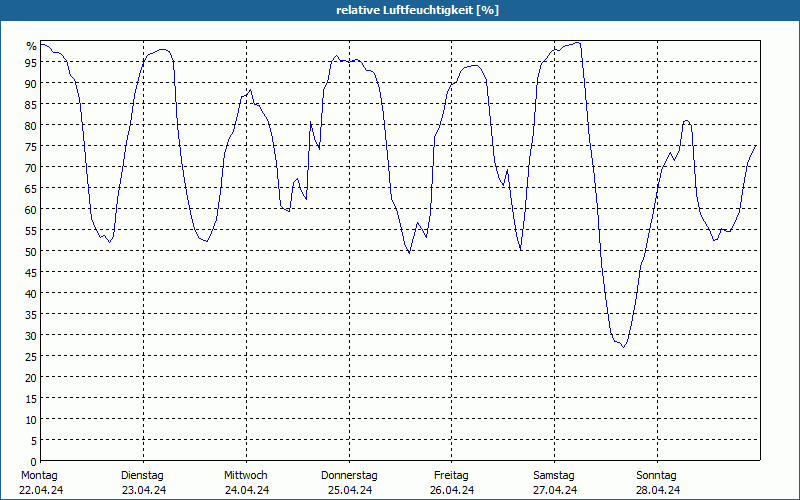This screenshot has height=500, width=800.
Task: Click the y-axis value '70'
Action: click(31, 168)
